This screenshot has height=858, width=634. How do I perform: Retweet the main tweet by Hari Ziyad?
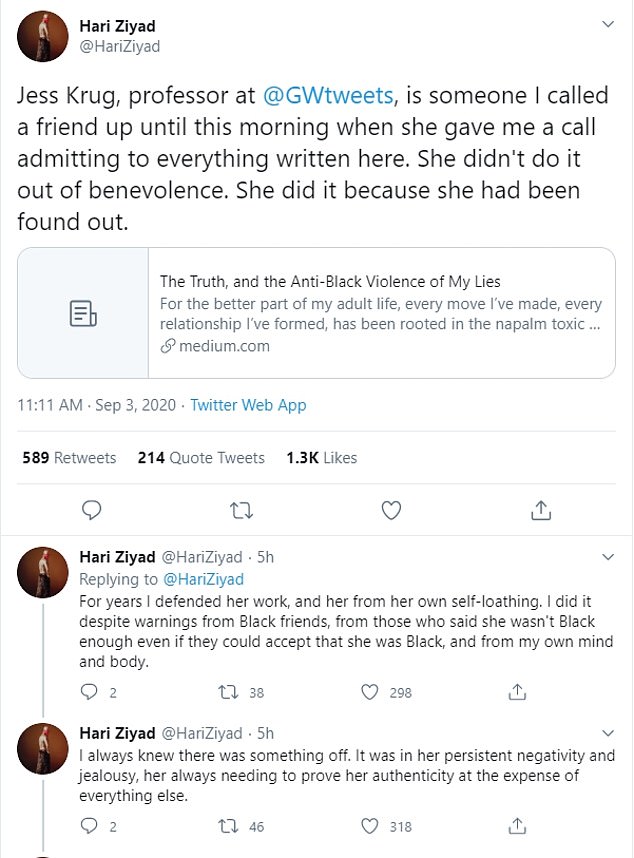(241, 510)
